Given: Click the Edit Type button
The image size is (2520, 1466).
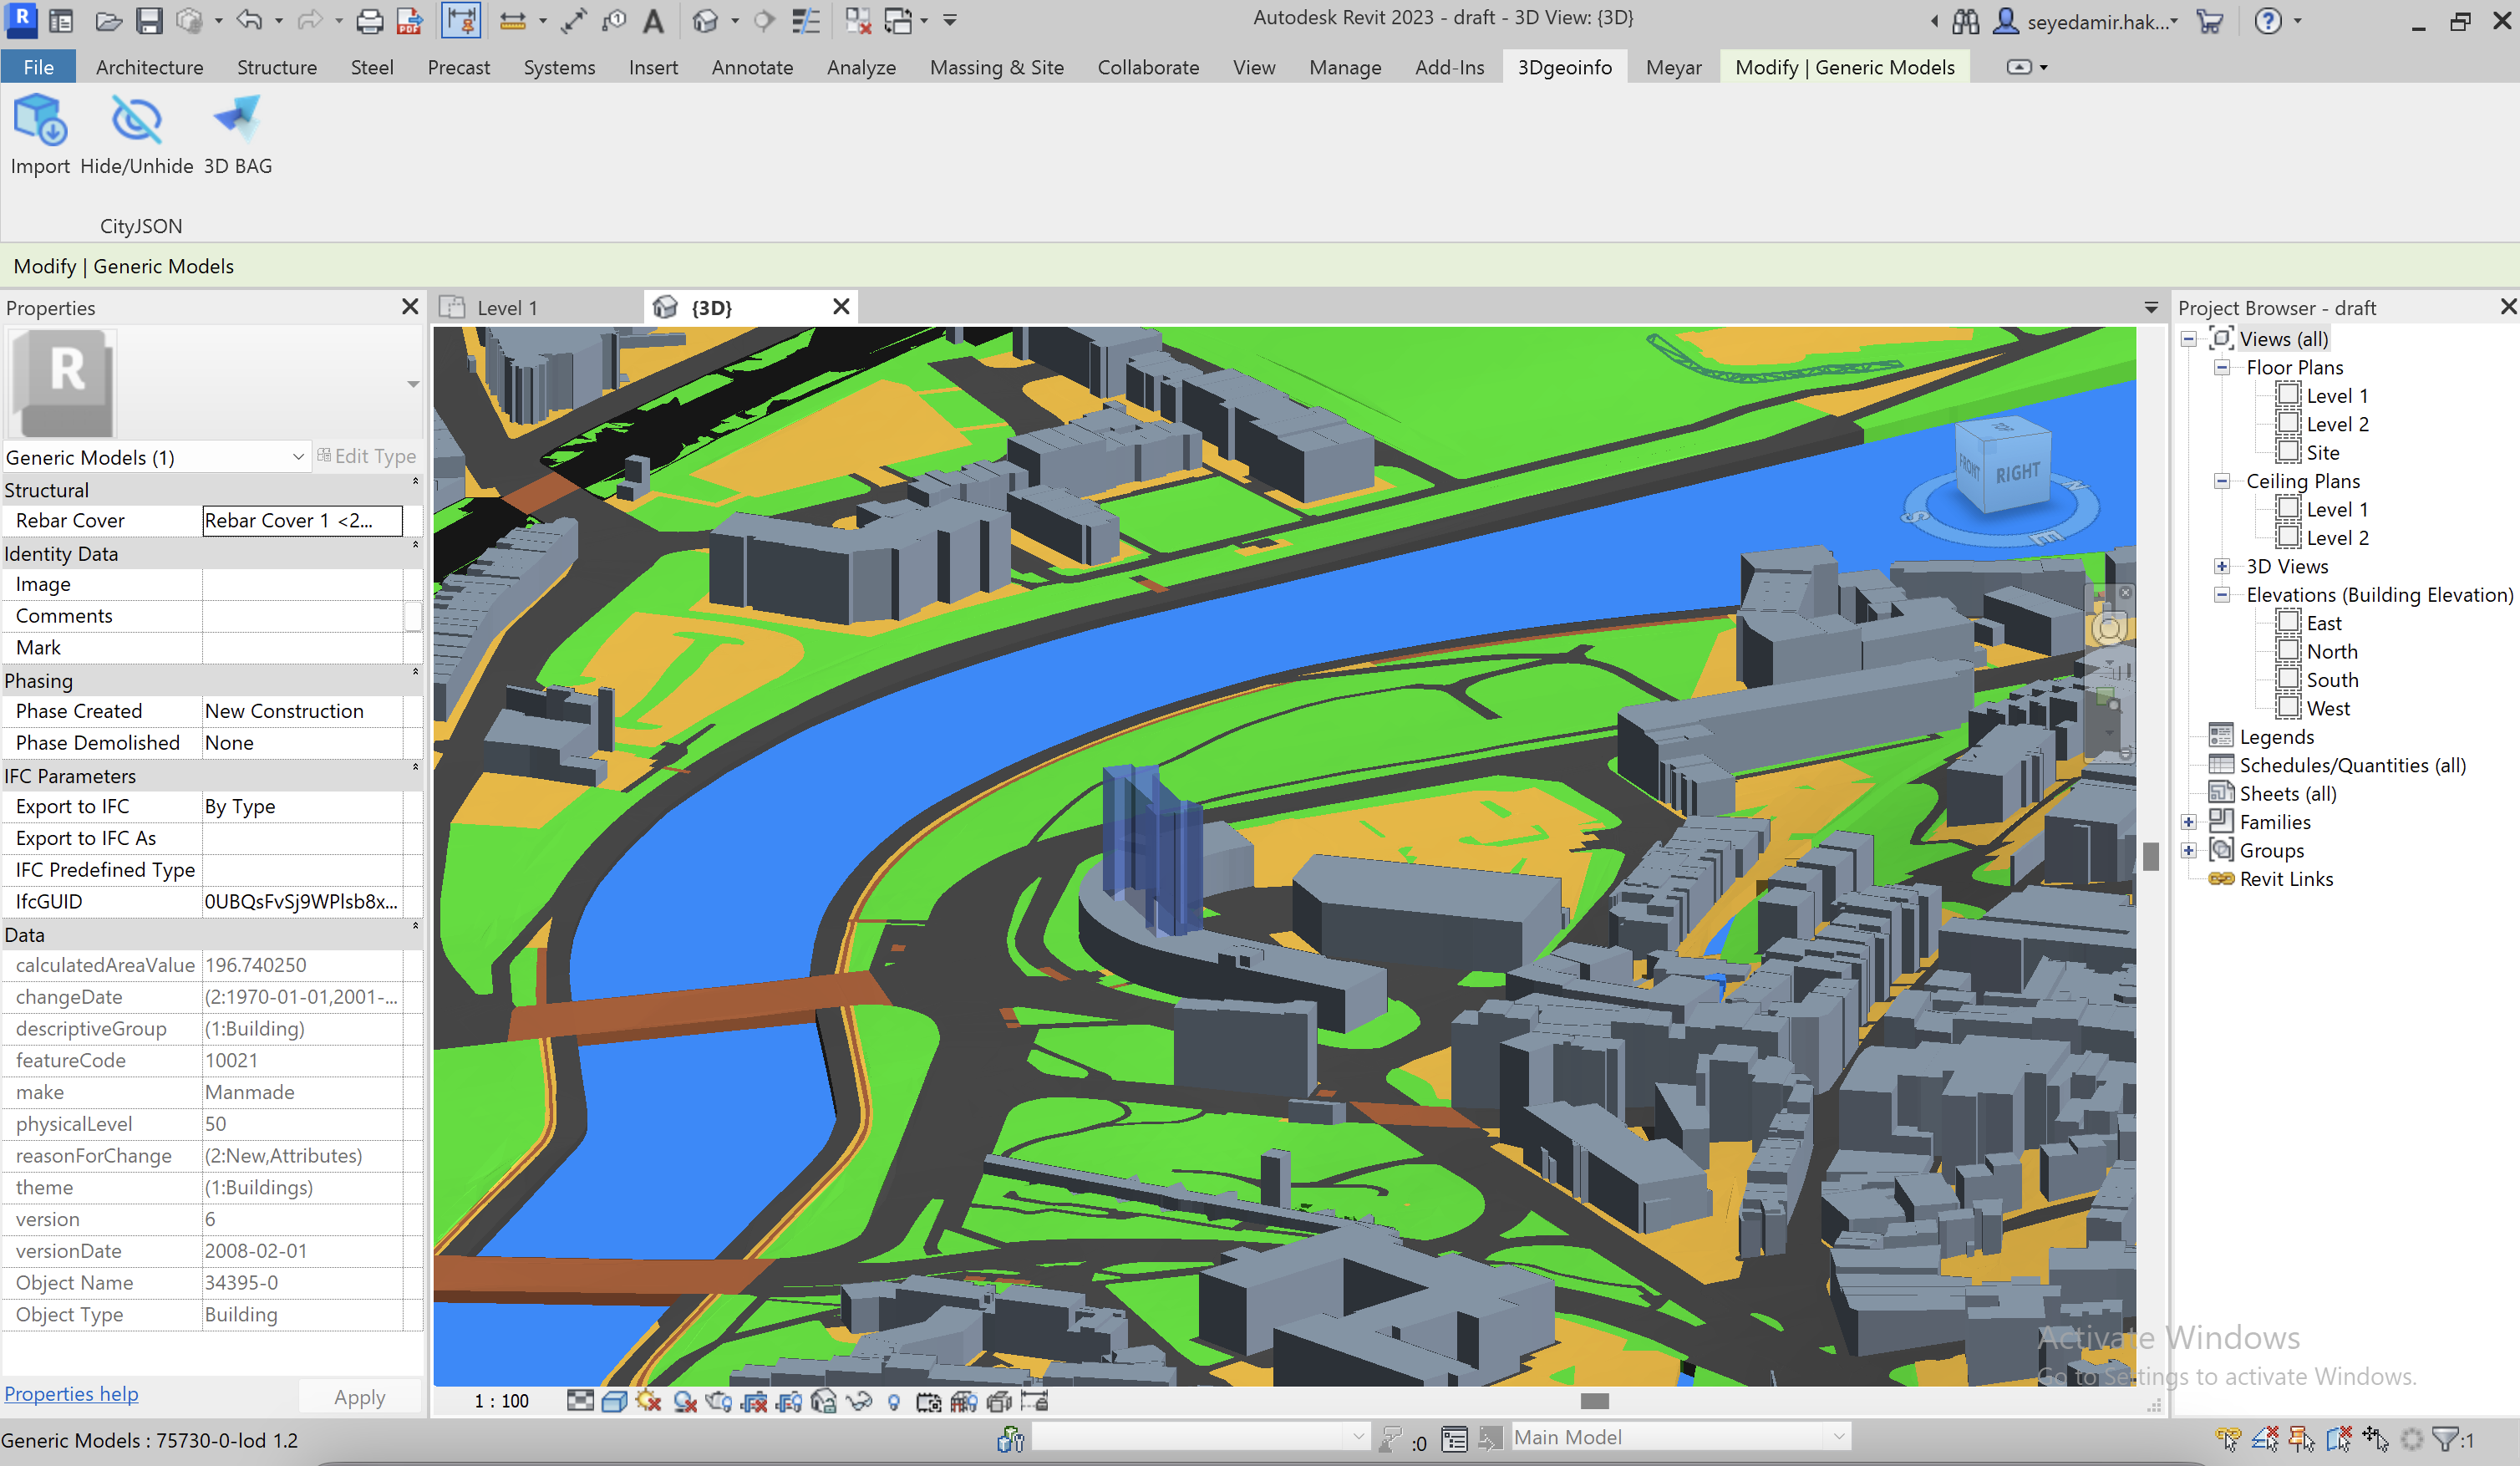Looking at the screenshot, I should (x=366, y=456).
